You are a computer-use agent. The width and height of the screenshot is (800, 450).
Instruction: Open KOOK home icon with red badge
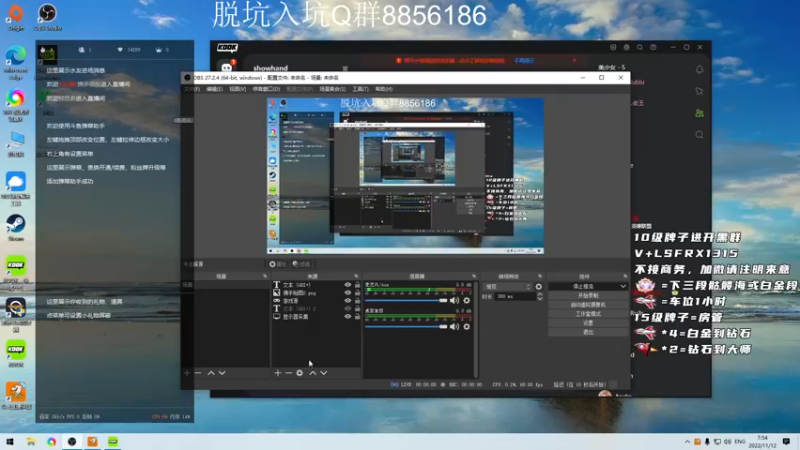click(x=227, y=67)
